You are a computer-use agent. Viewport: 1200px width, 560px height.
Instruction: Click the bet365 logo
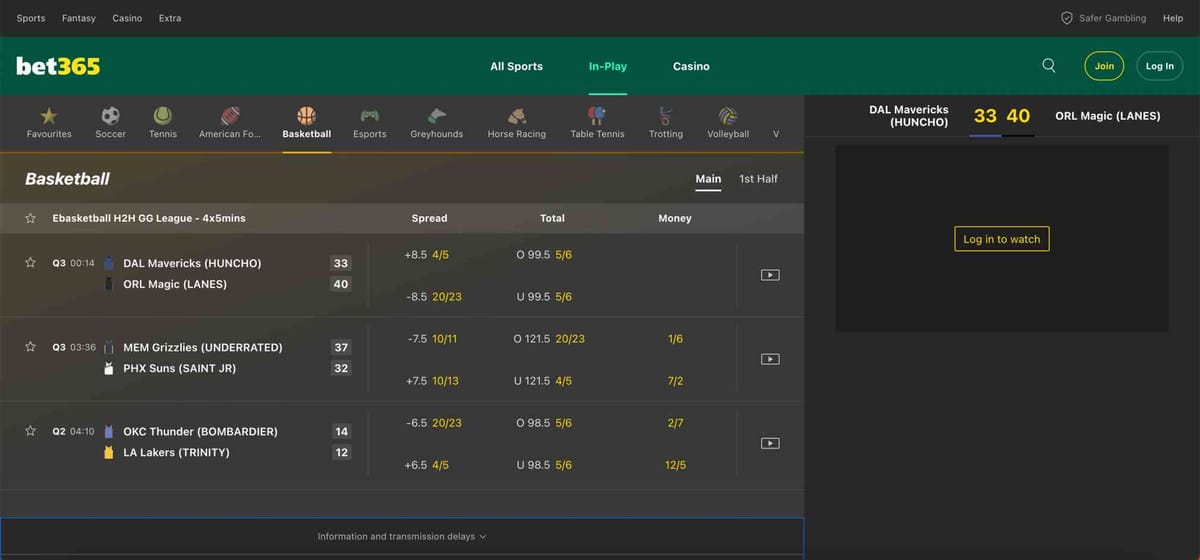58,66
